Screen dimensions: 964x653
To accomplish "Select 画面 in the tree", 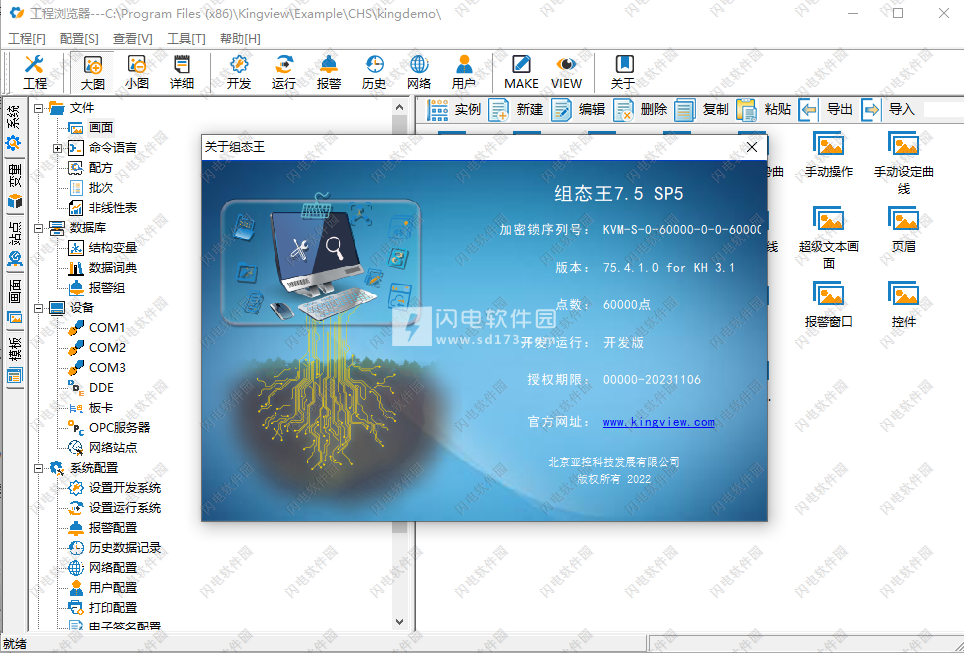I will (x=100, y=128).
